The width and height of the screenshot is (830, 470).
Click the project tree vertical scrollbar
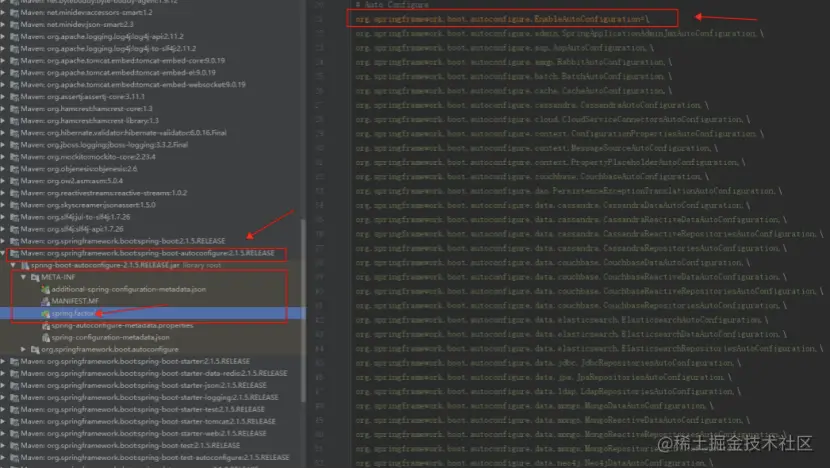[303, 311]
